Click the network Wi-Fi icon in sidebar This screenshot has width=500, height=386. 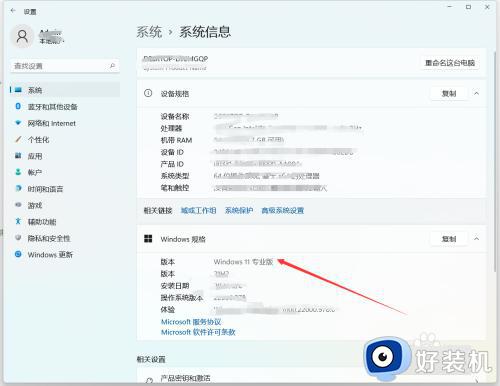pos(18,123)
